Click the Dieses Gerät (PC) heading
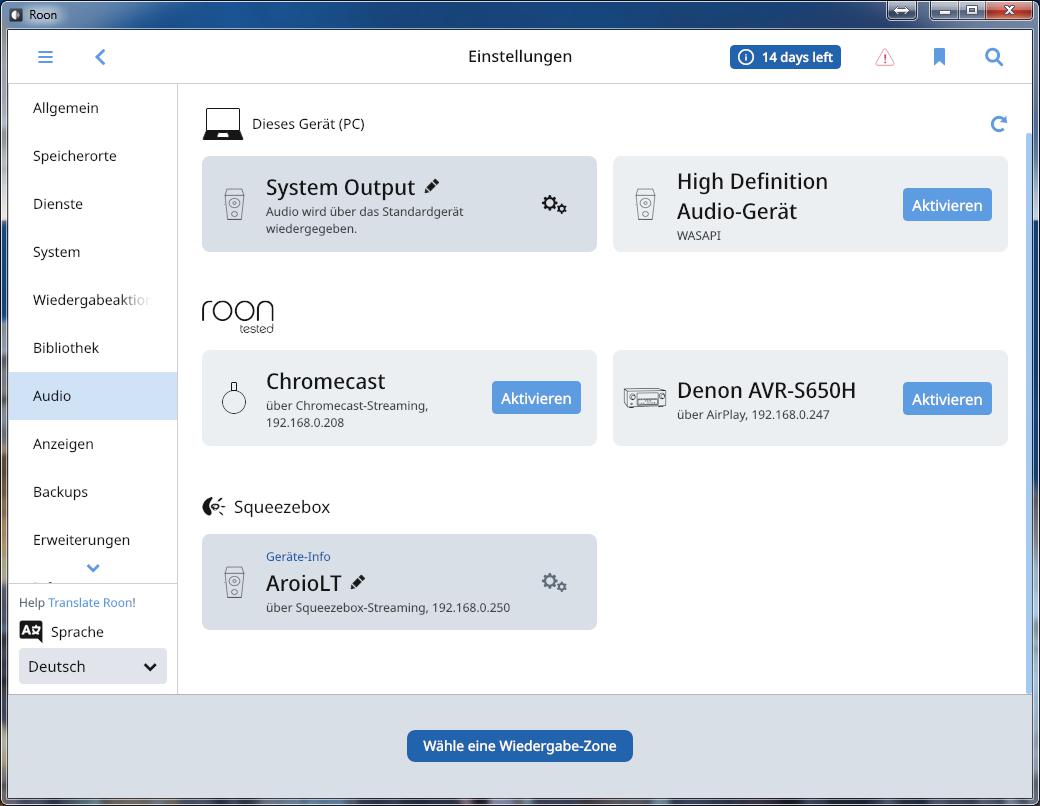This screenshot has width=1040, height=806. [308, 124]
